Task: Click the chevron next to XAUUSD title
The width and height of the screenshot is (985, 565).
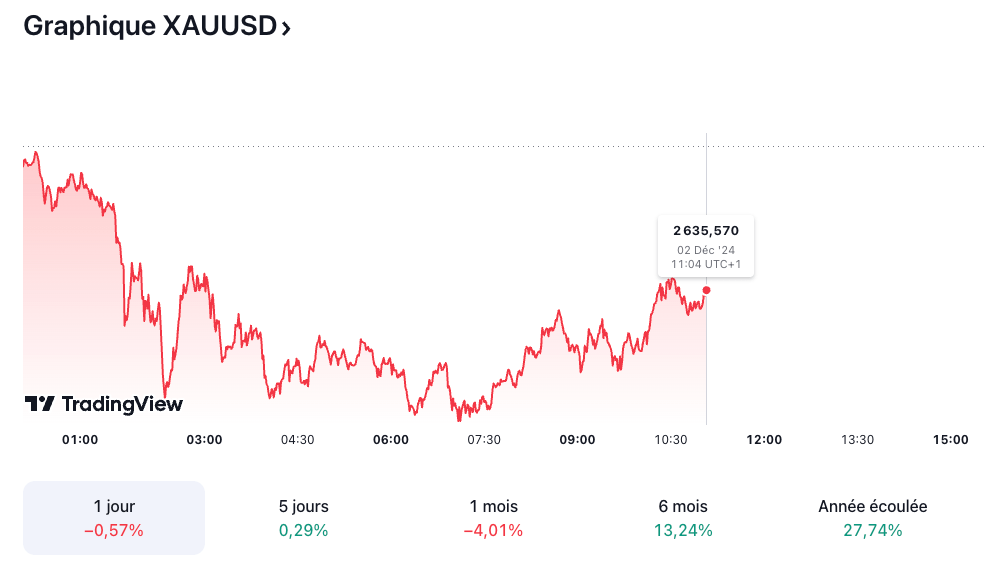Action: pos(286,28)
